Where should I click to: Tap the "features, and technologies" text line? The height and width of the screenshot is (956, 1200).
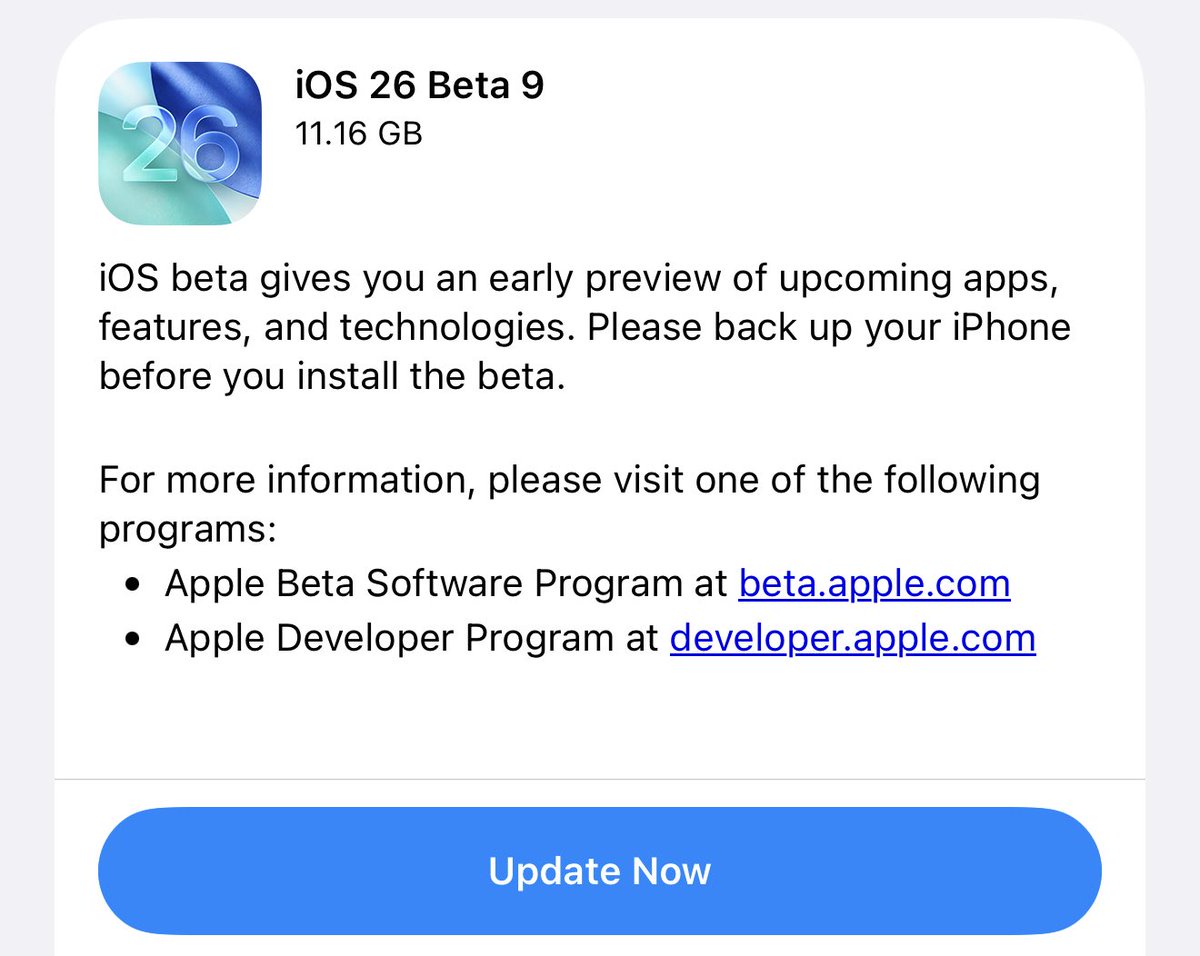point(584,327)
